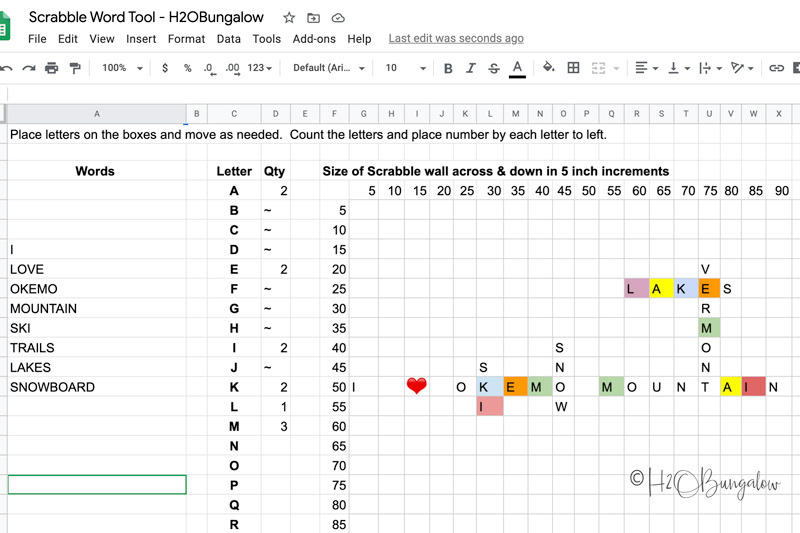The width and height of the screenshot is (800, 533).
Task: Select column C header
Action: (234, 114)
